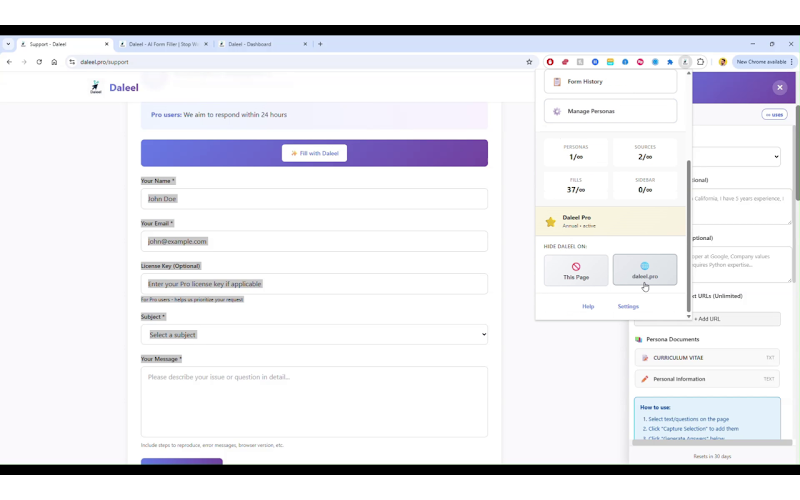Click the Daleel Pro star banner
This screenshot has width=800, height=500.
click(x=611, y=221)
